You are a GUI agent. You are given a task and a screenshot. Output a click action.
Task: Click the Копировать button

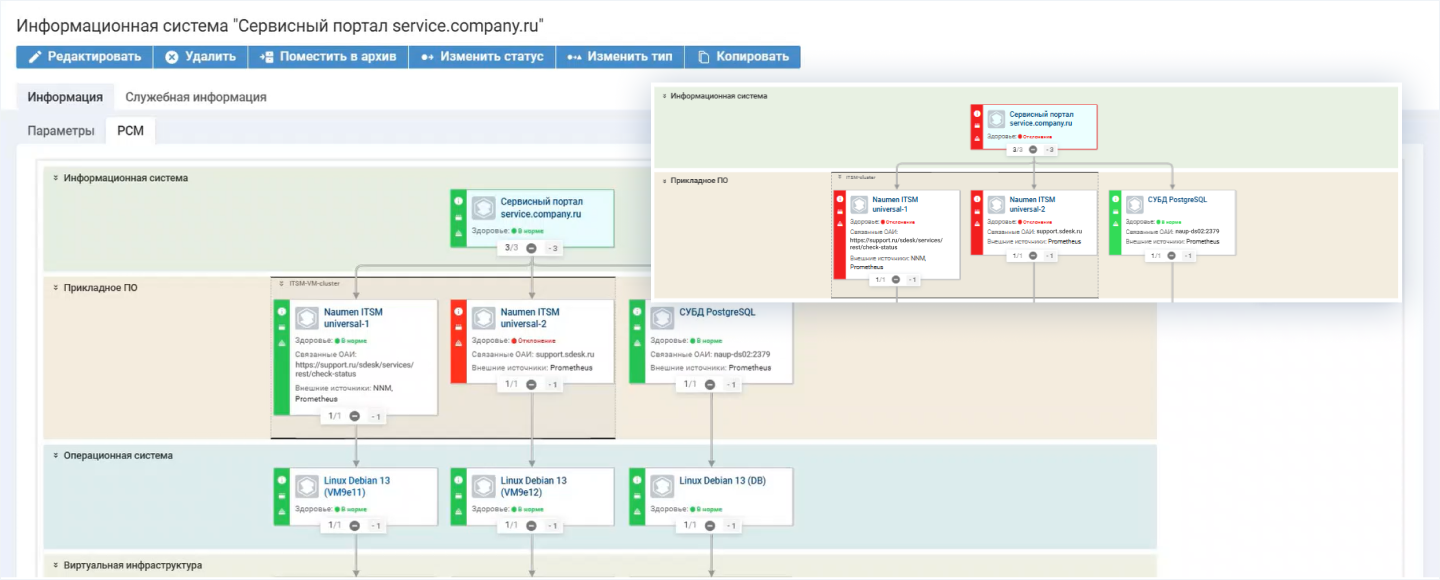click(743, 57)
